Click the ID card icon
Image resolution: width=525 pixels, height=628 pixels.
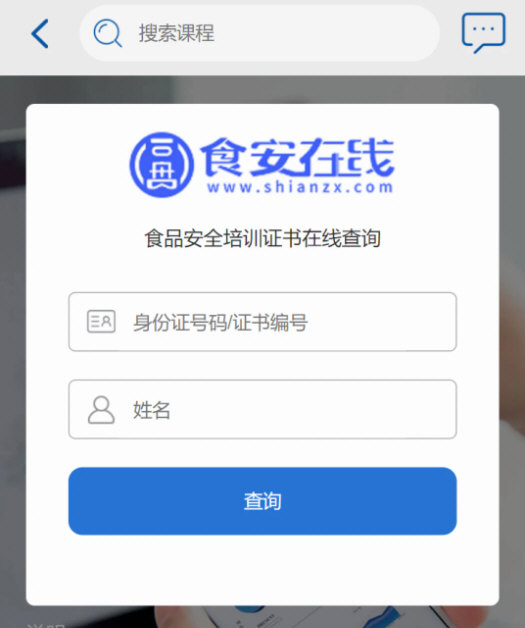pyautogui.click(x=101, y=321)
